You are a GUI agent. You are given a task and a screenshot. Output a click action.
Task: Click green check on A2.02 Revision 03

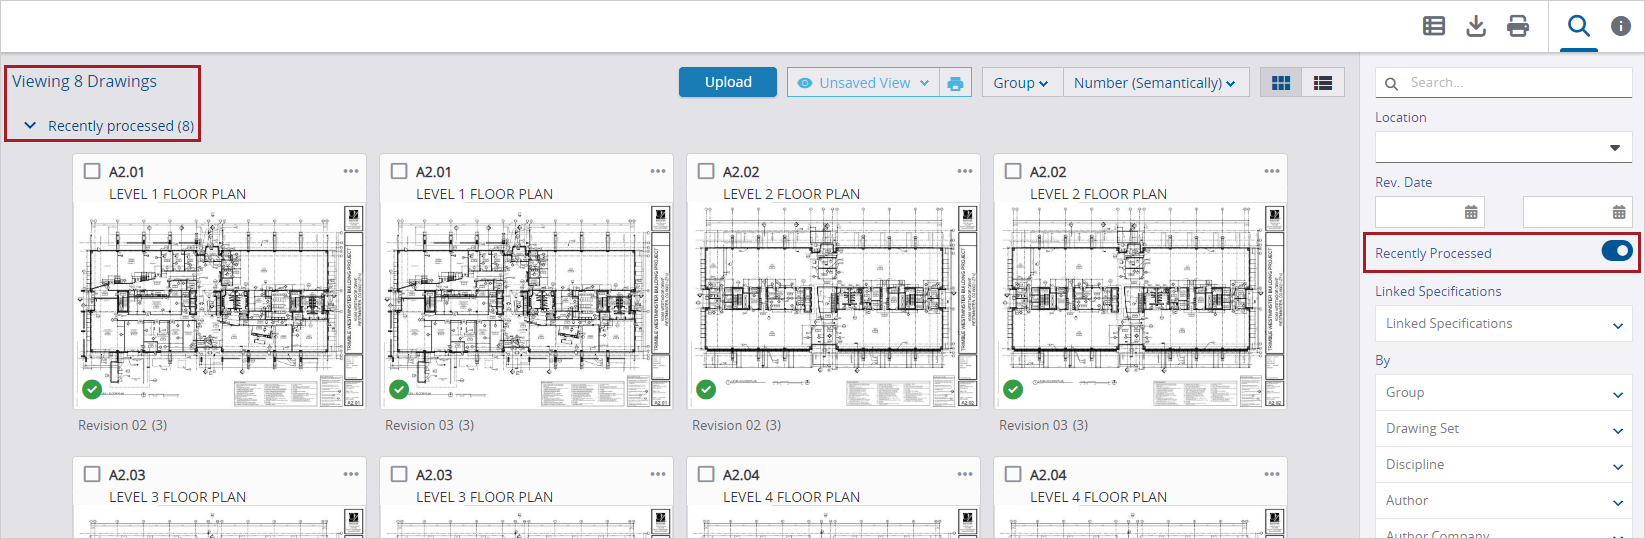coord(1013,389)
